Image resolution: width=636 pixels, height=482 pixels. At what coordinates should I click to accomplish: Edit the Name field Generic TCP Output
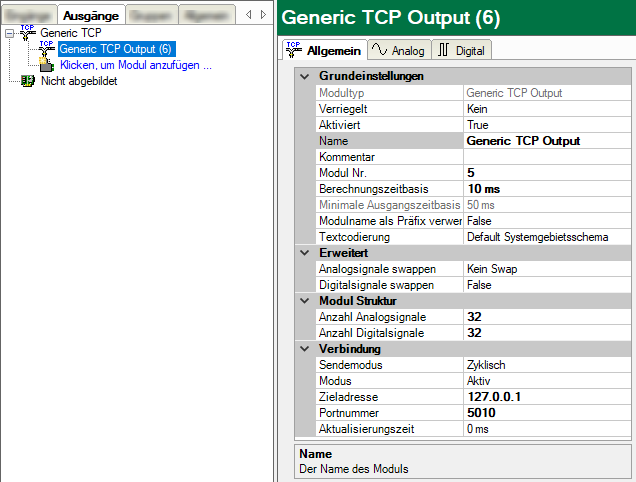547,141
